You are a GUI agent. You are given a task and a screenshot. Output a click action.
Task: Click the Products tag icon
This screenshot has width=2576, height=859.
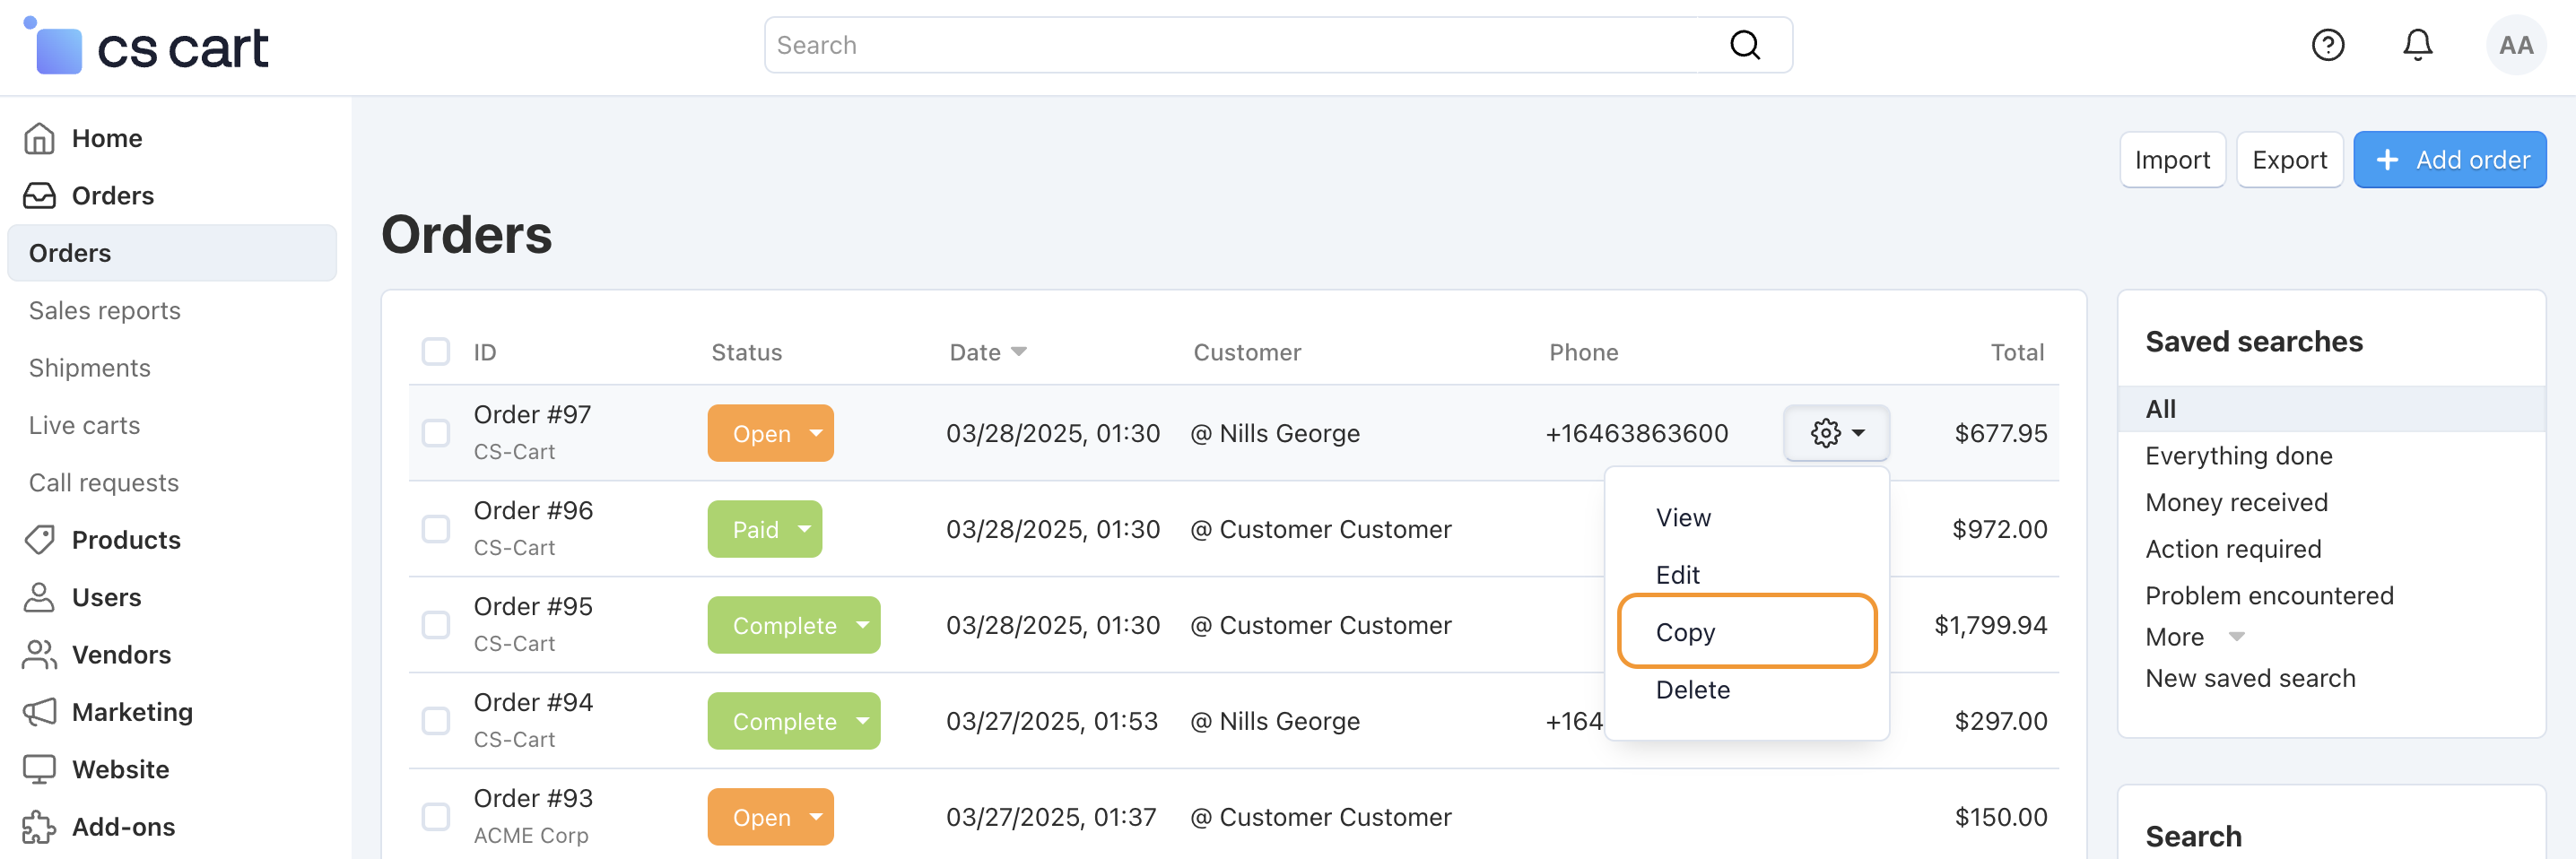coord(39,540)
